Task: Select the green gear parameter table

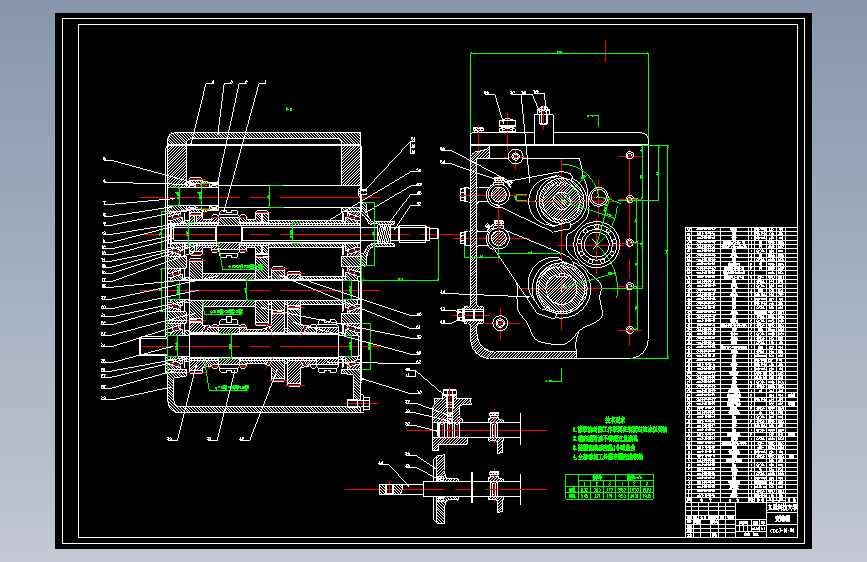Action: [609, 487]
